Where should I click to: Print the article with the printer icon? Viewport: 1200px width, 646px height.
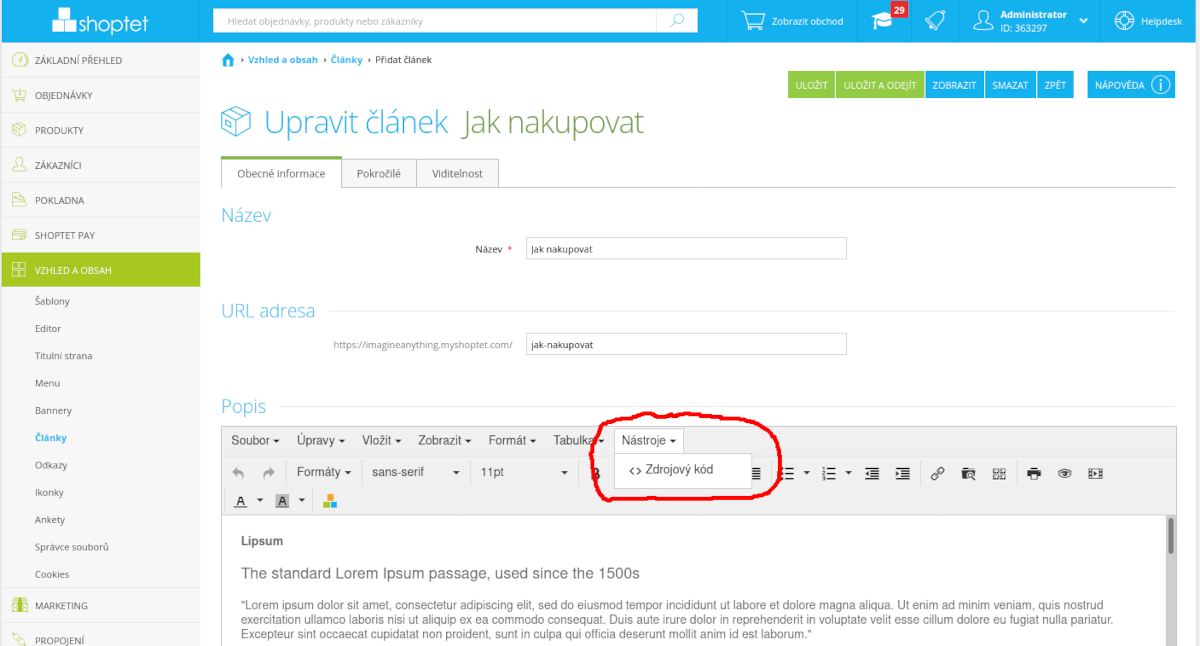coord(1034,473)
